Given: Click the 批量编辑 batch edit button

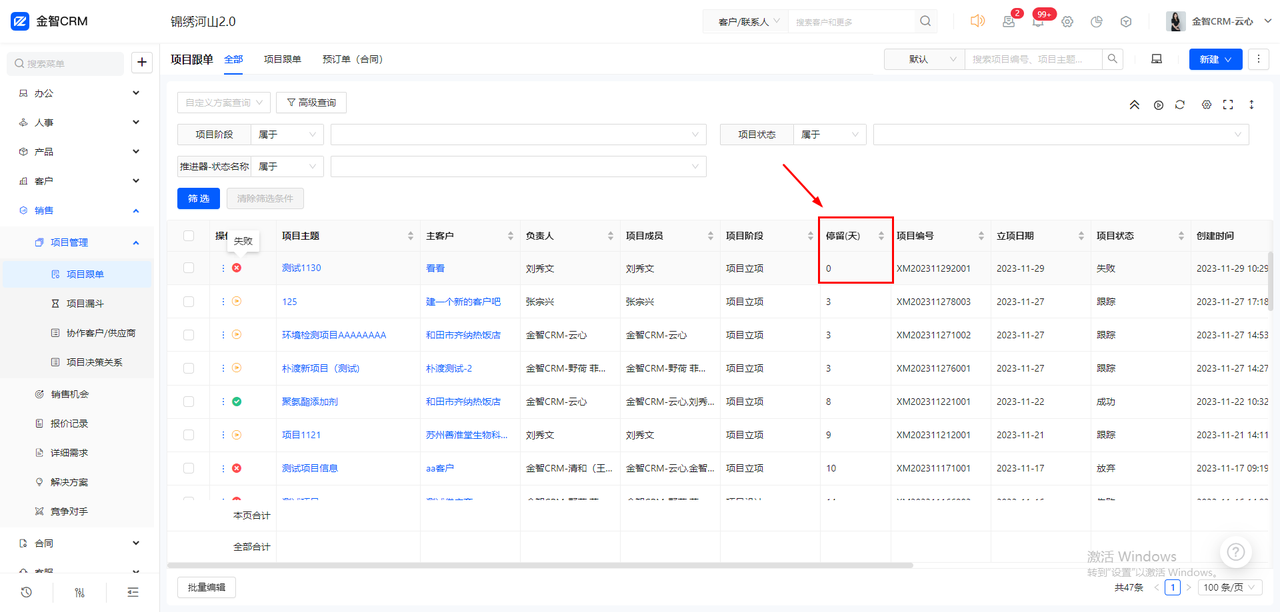Looking at the screenshot, I should click(206, 587).
